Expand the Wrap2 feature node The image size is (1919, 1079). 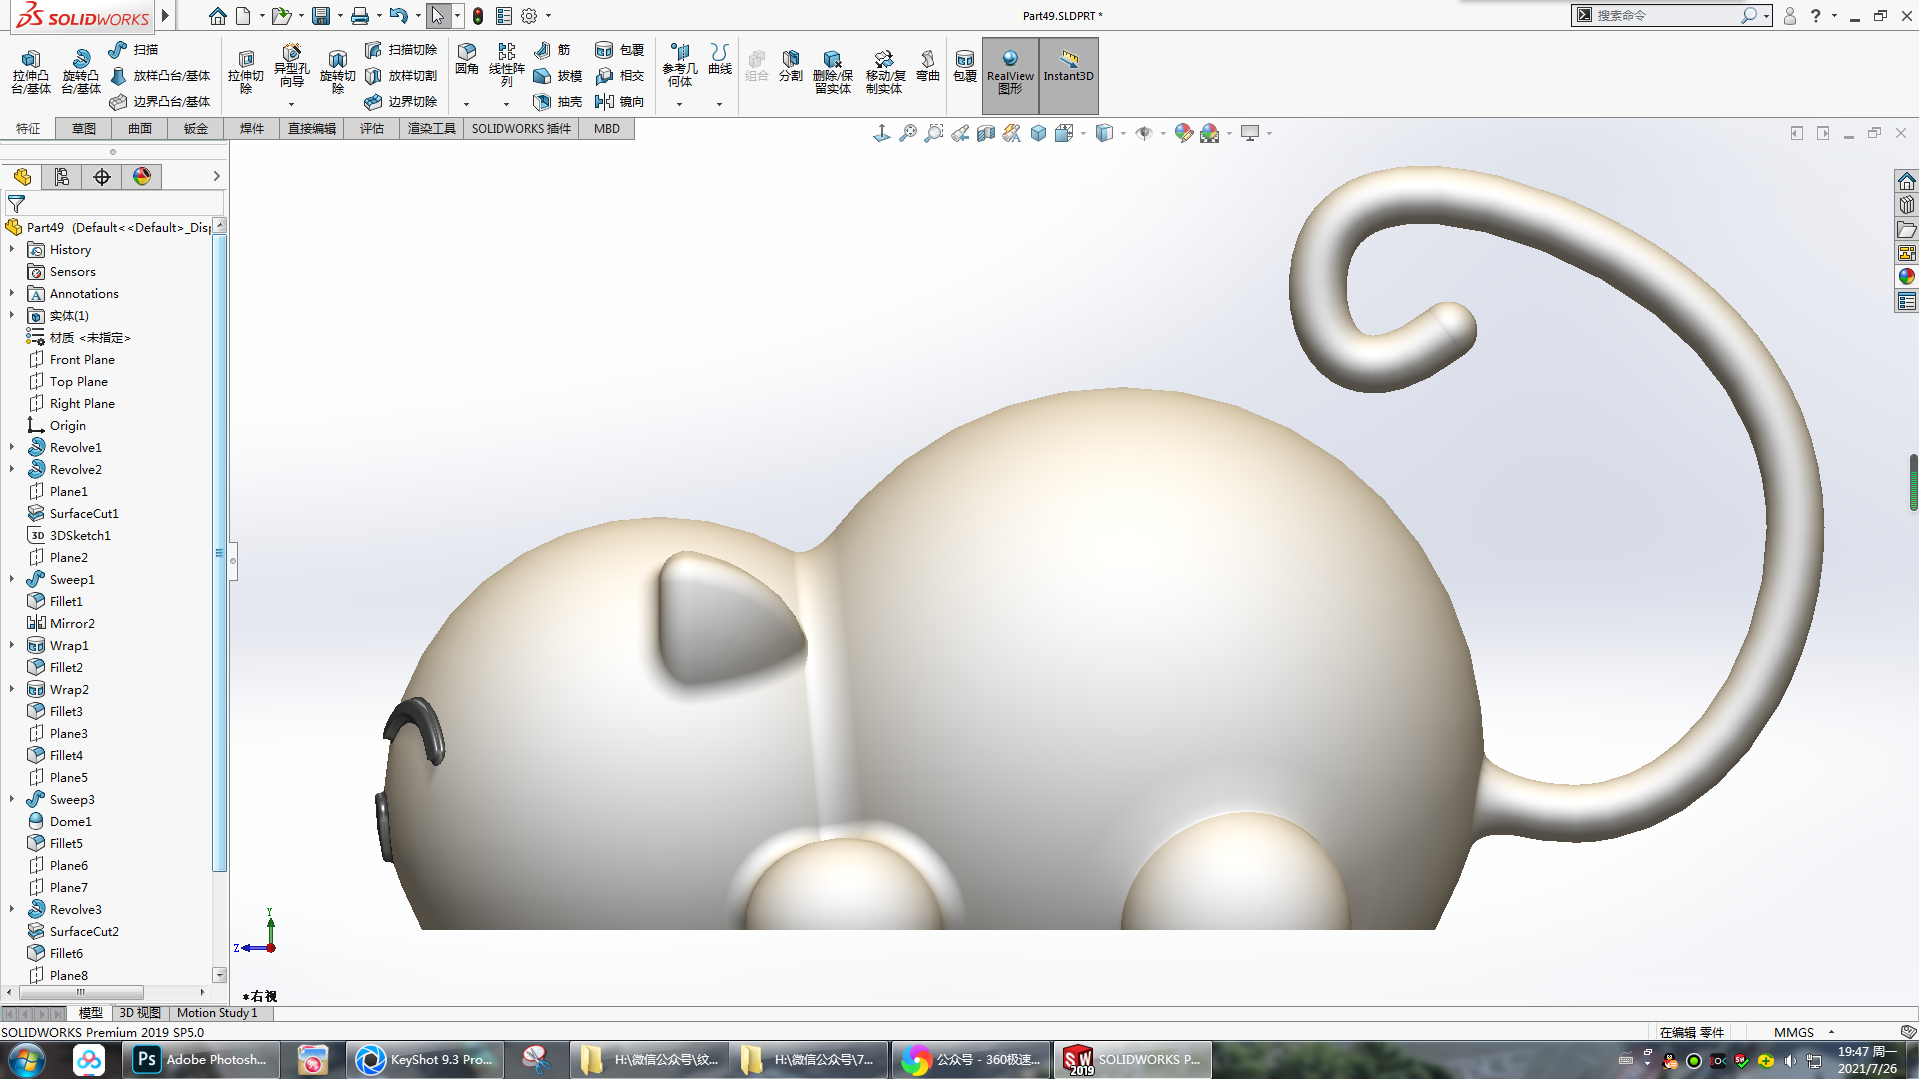coord(12,689)
